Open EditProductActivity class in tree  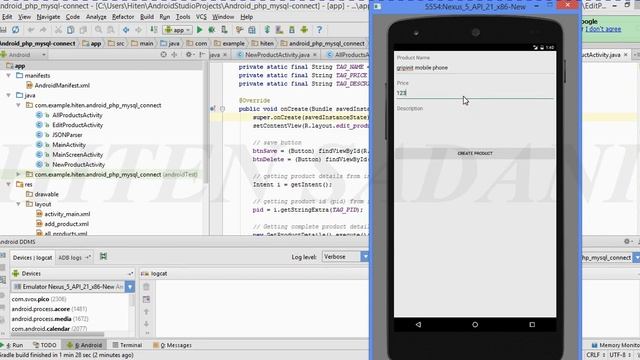(x=69, y=125)
